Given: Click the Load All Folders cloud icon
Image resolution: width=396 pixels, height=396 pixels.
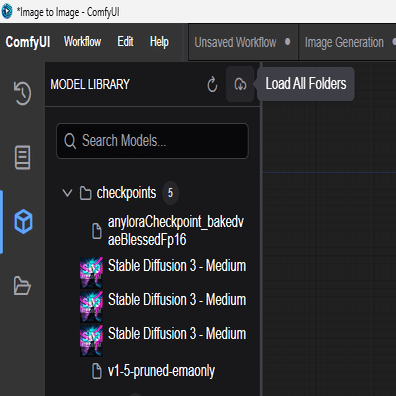Looking at the screenshot, I should tap(240, 84).
